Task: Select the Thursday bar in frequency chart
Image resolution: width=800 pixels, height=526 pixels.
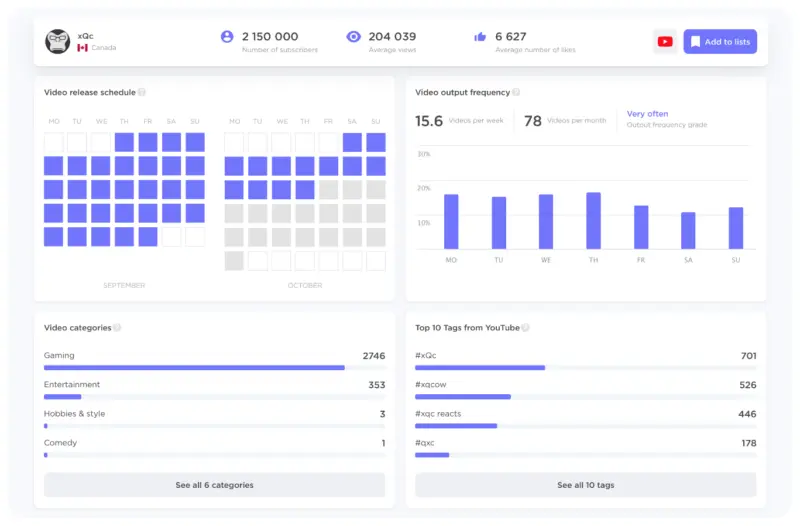Action: pos(593,221)
